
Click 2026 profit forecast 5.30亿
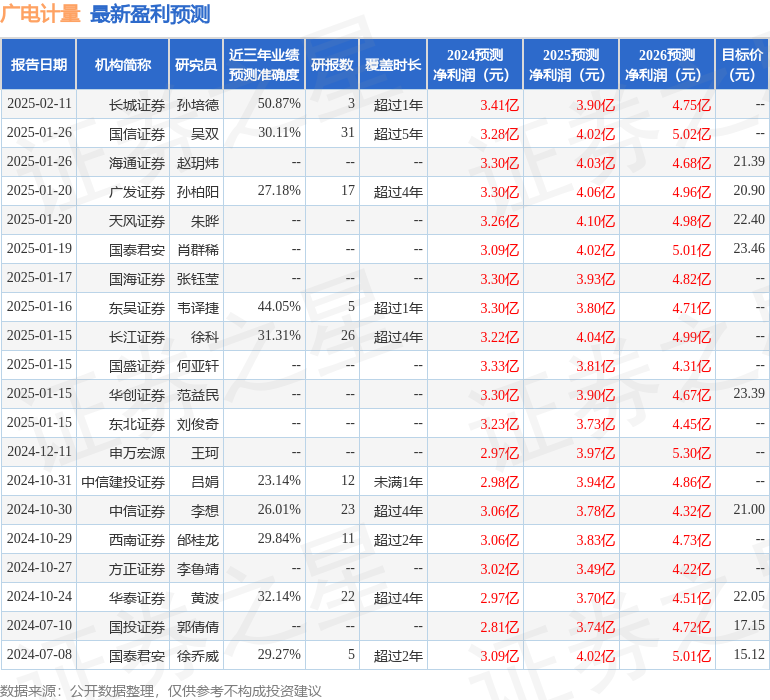[x=691, y=453]
